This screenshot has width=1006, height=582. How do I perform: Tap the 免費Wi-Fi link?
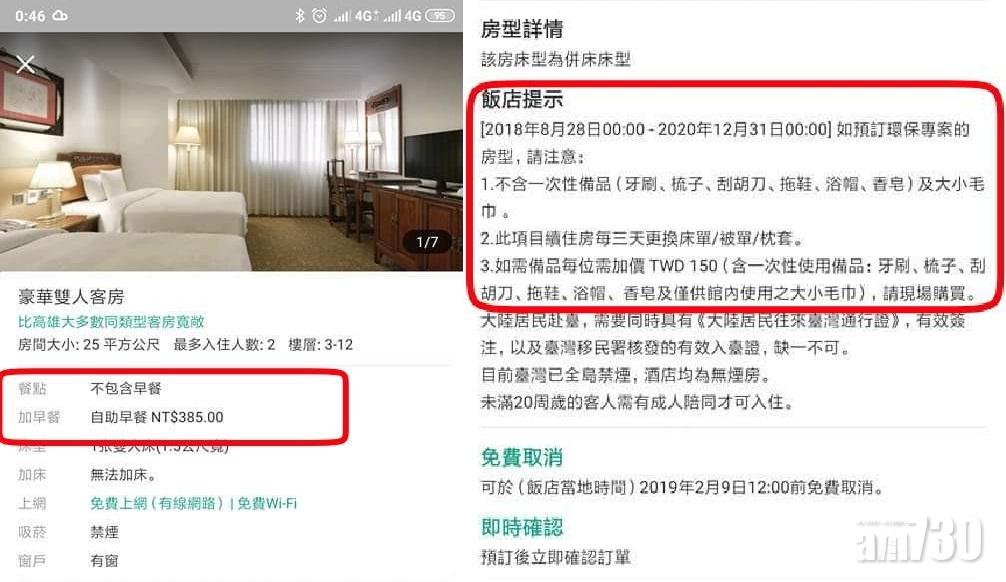tap(267, 503)
